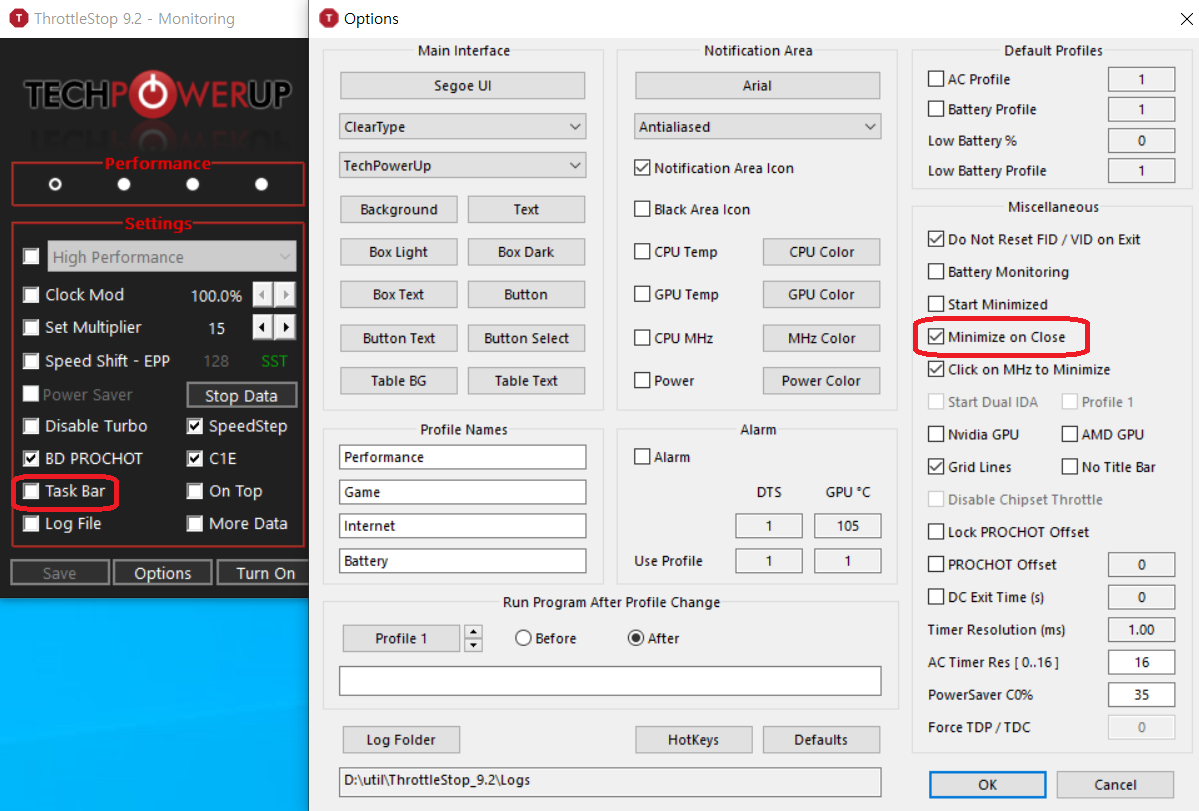
Task: Click the OK button
Action: [987, 784]
